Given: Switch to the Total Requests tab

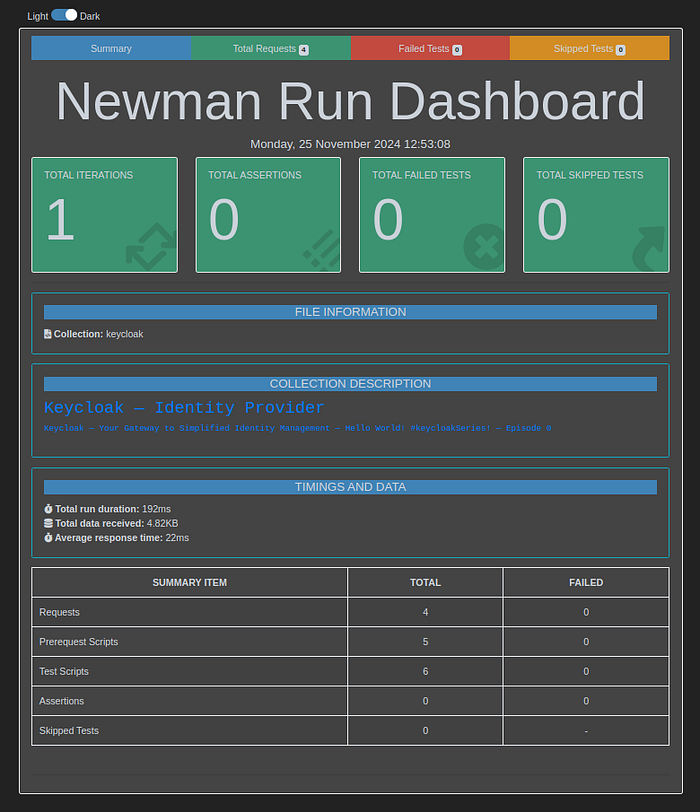Looking at the screenshot, I should (x=271, y=48).
